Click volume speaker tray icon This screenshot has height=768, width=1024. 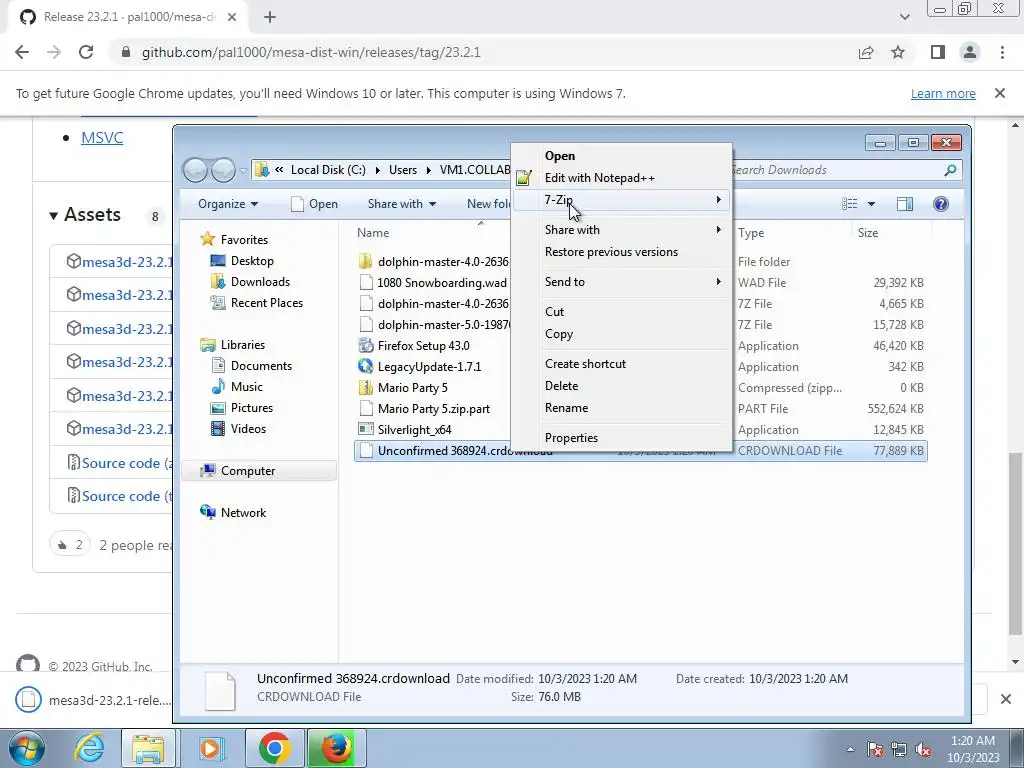[923, 750]
